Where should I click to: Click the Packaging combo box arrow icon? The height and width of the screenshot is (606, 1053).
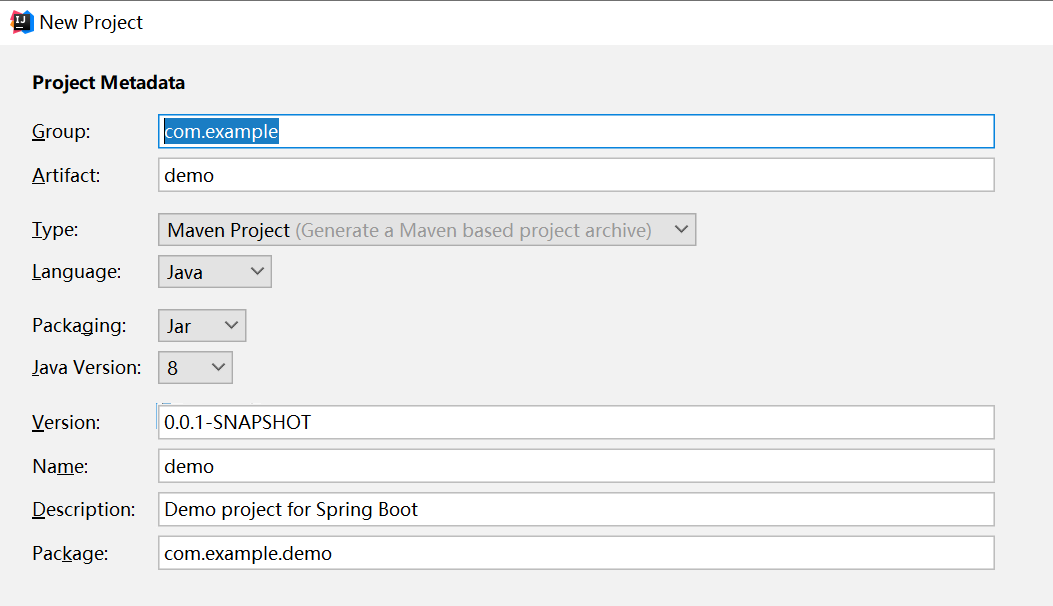(231, 325)
